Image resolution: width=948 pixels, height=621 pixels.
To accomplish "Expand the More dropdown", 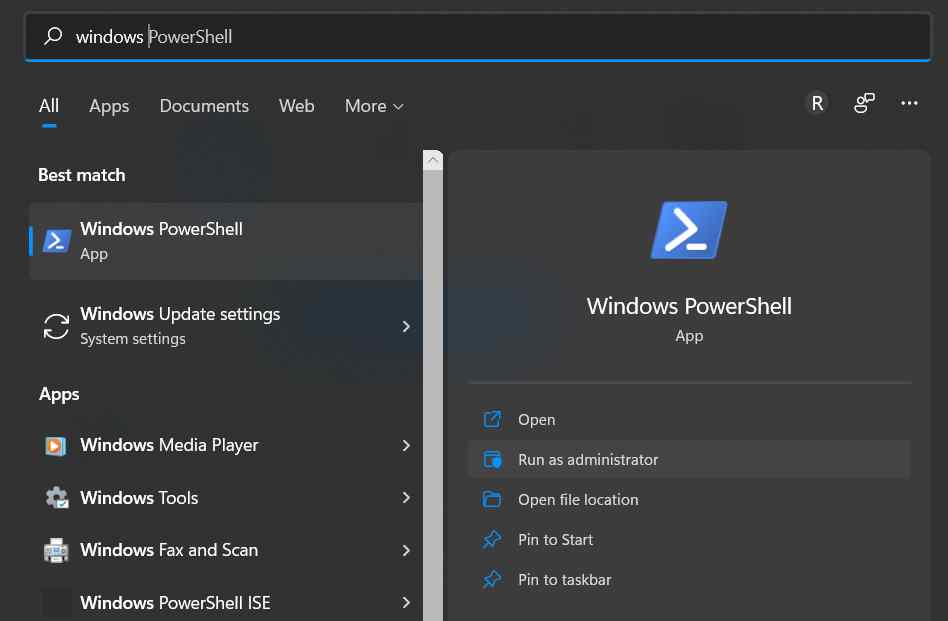I will (x=374, y=106).
